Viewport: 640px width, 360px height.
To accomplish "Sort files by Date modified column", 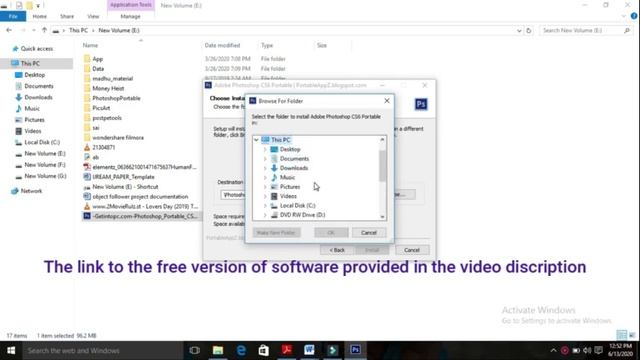I will pyautogui.click(x=222, y=45).
